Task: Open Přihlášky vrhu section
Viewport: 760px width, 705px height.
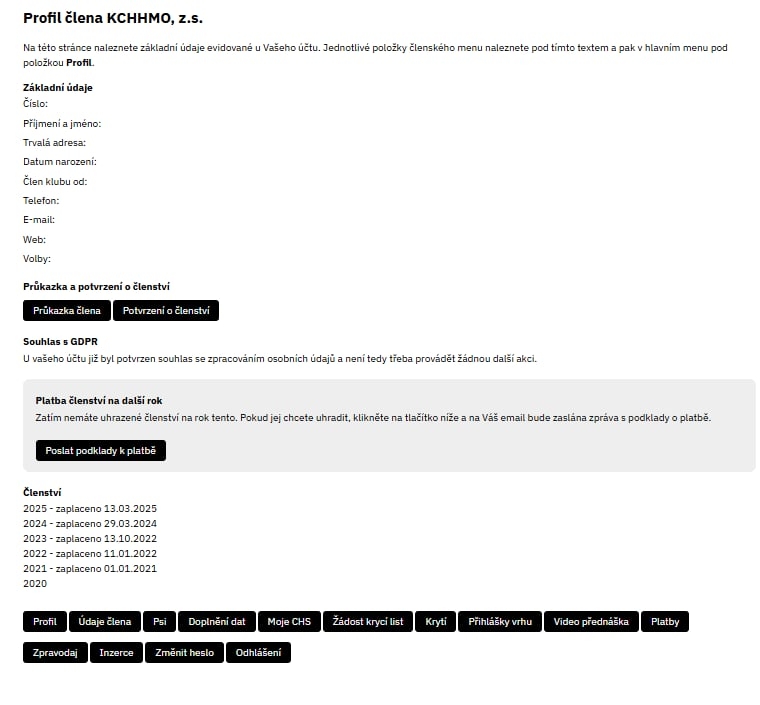Action: (501, 622)
